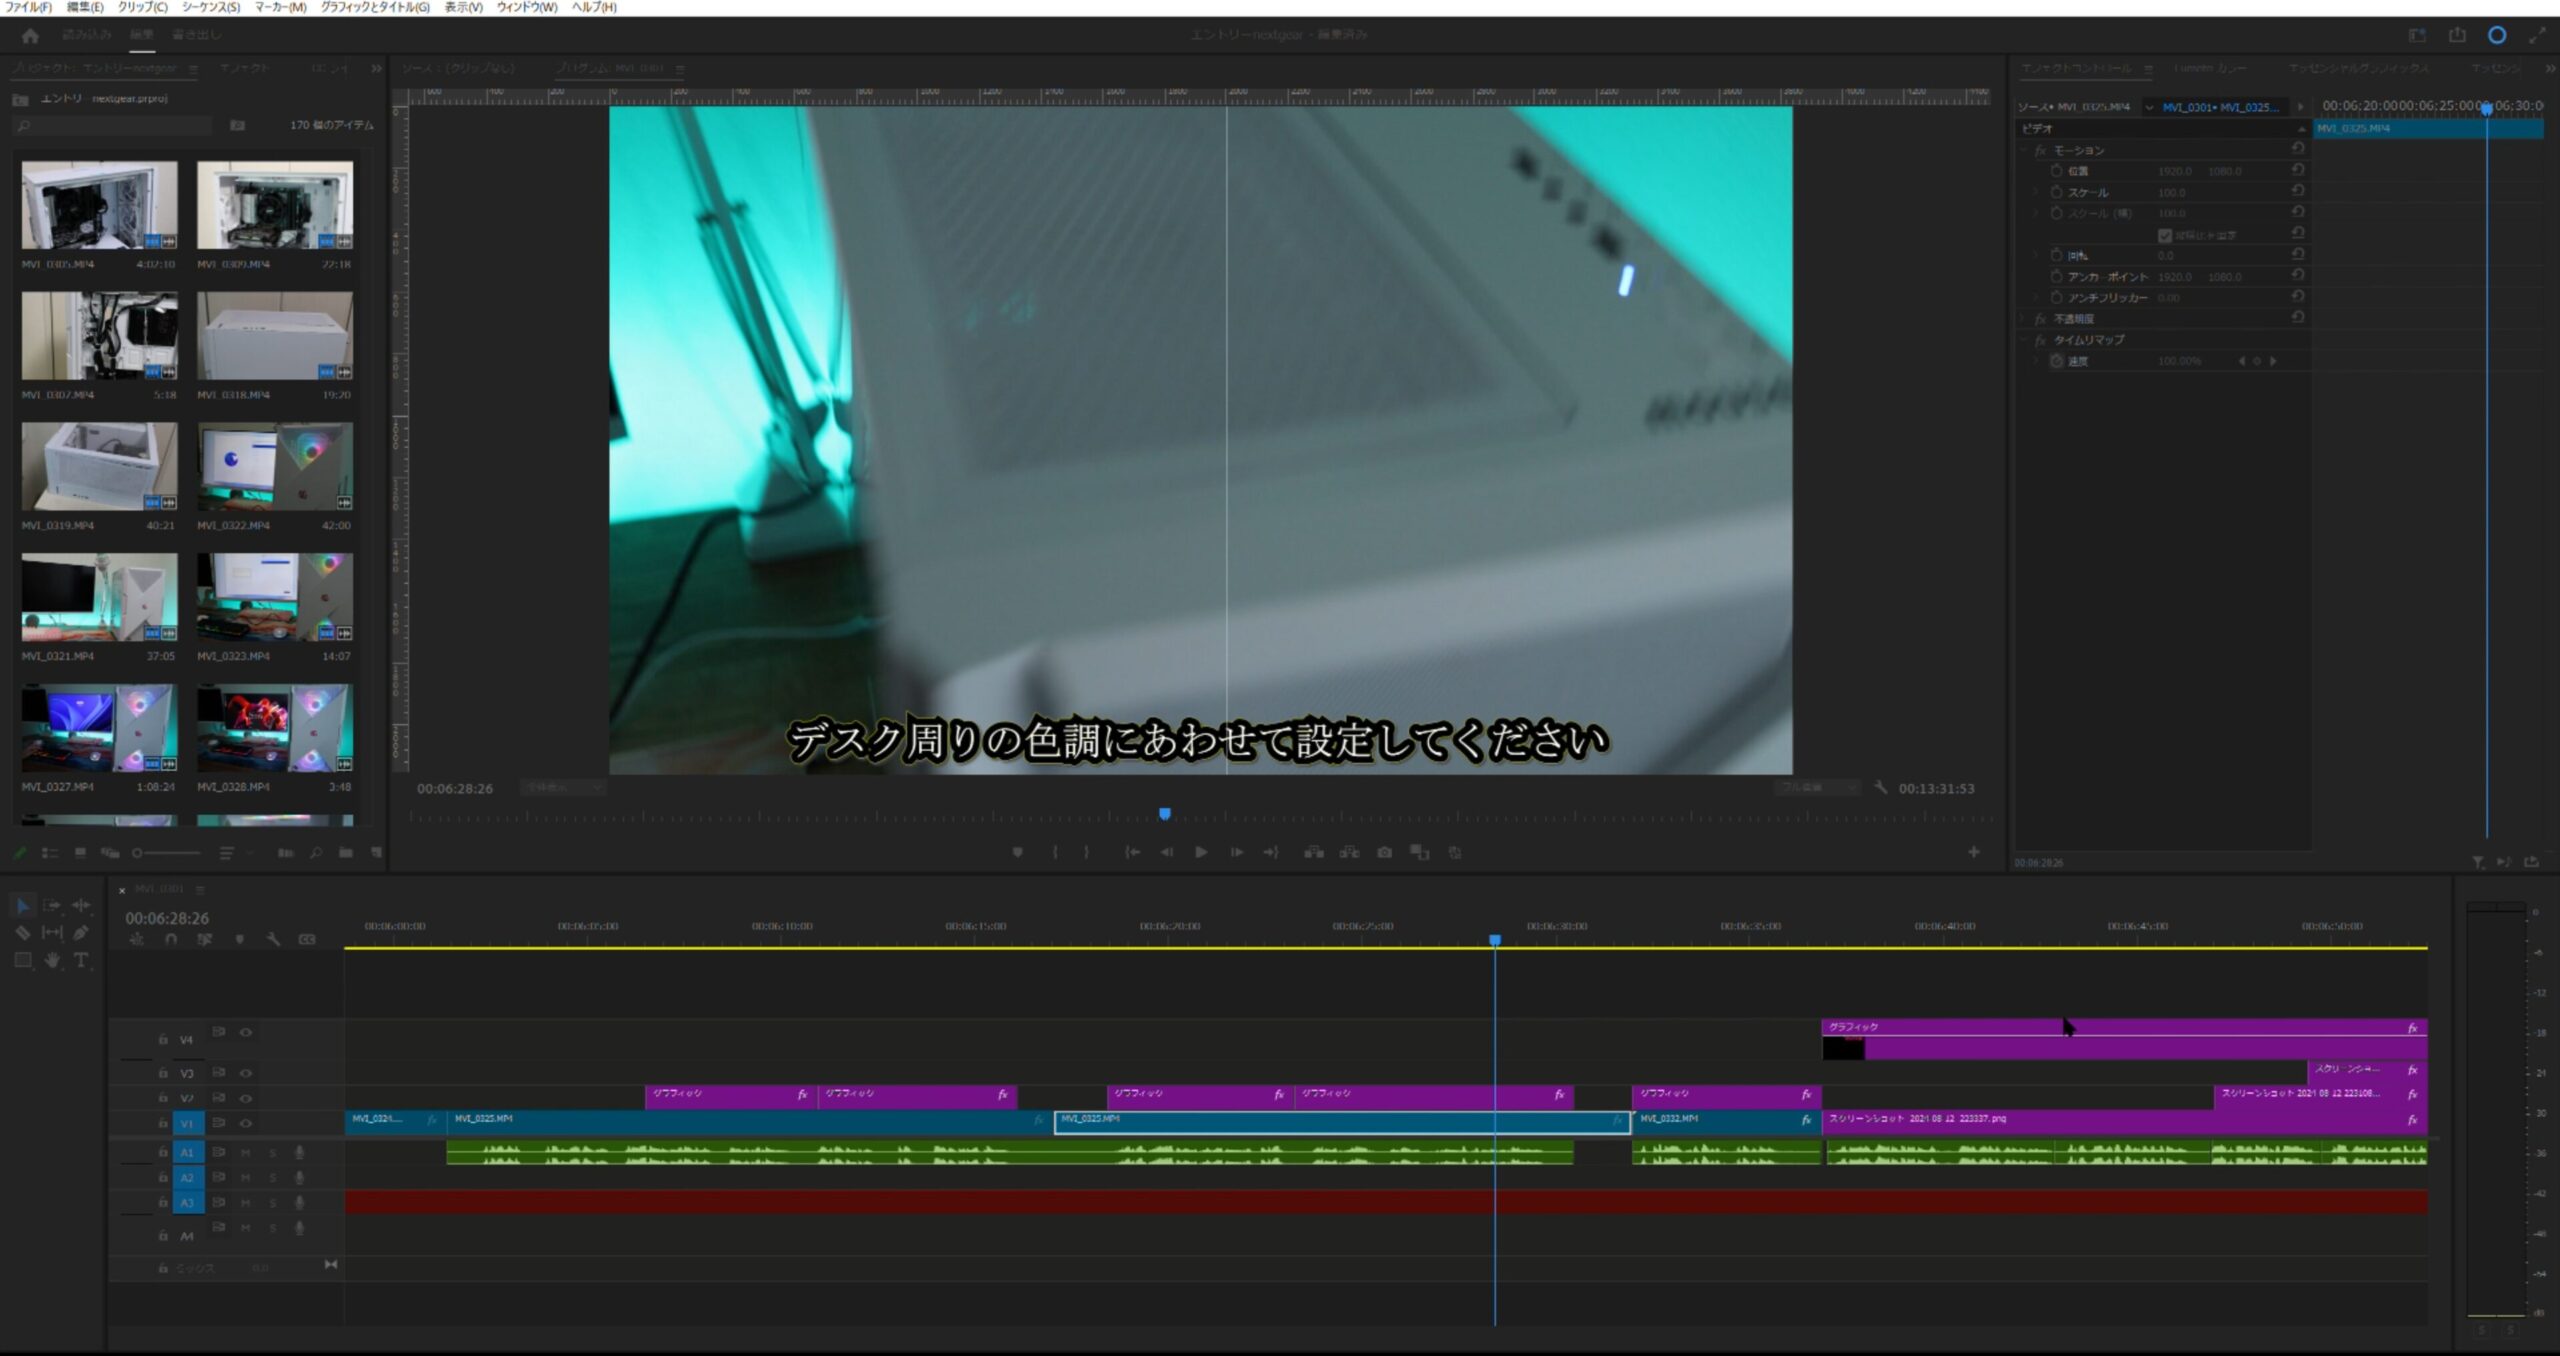
Task: Open Program Monitor settings wrench
Action: (1881, 787)
